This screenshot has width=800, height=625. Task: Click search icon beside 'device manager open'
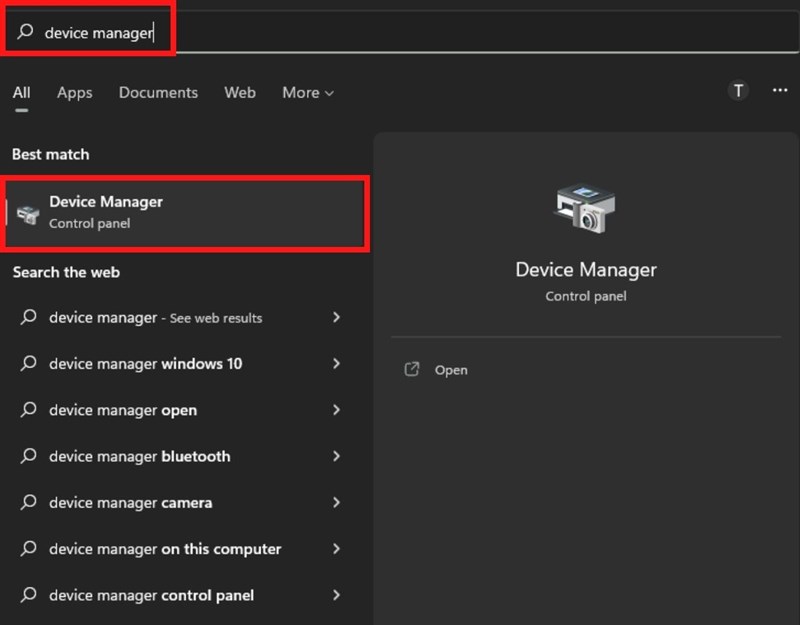pyautogui.click(x=29, y=410)
